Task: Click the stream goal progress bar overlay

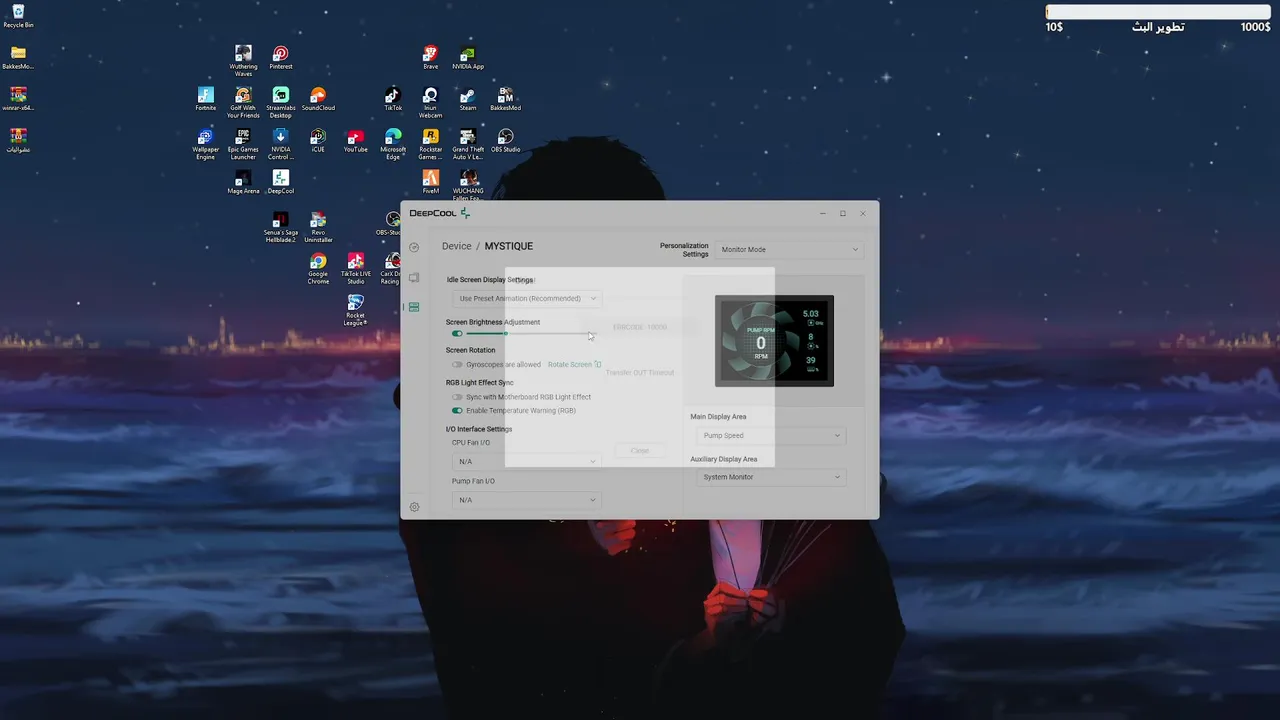Action: point(1157,12)
